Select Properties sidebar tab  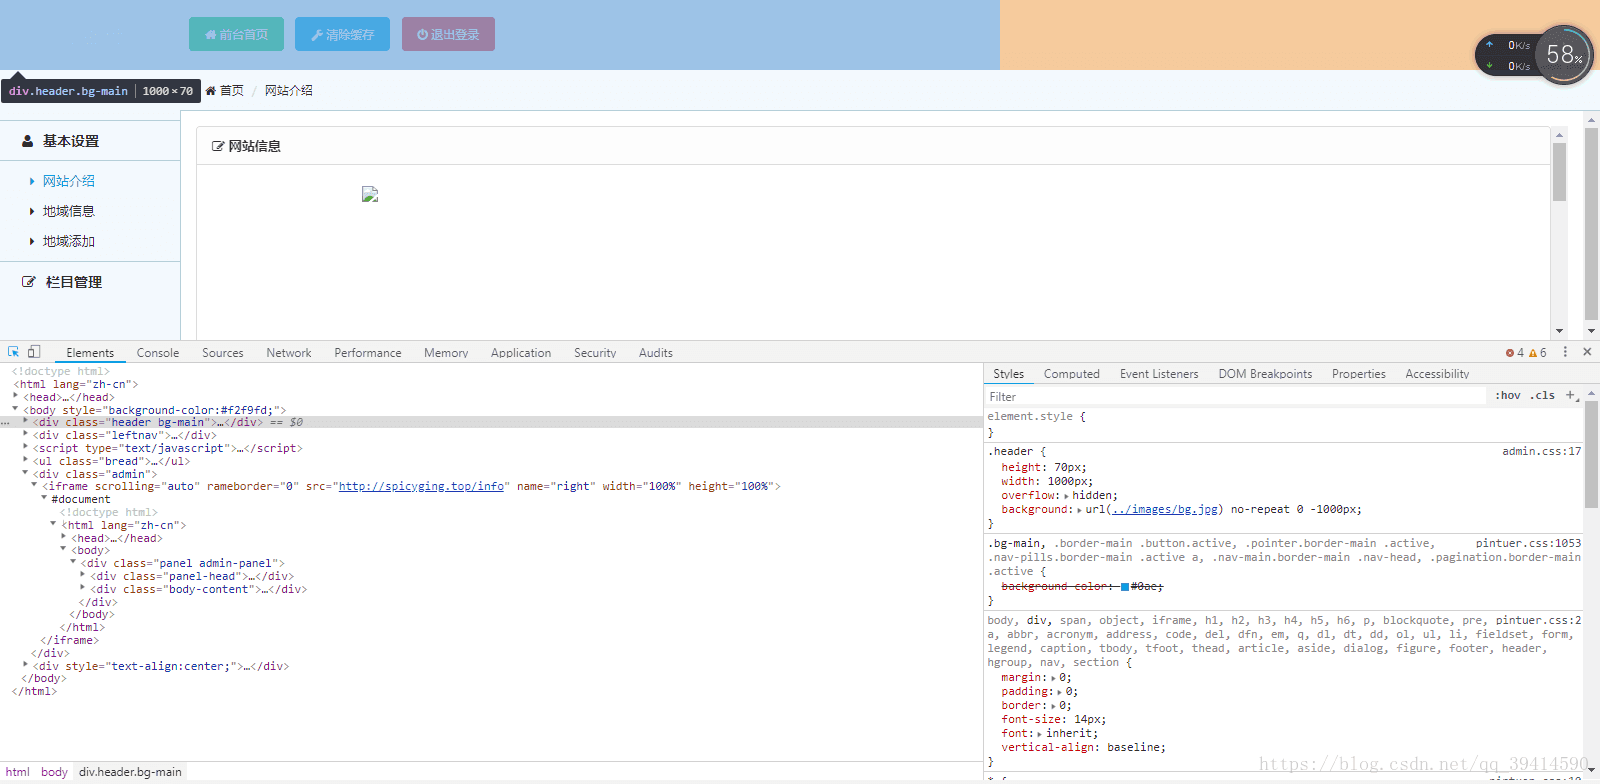tap(1359, 374)
